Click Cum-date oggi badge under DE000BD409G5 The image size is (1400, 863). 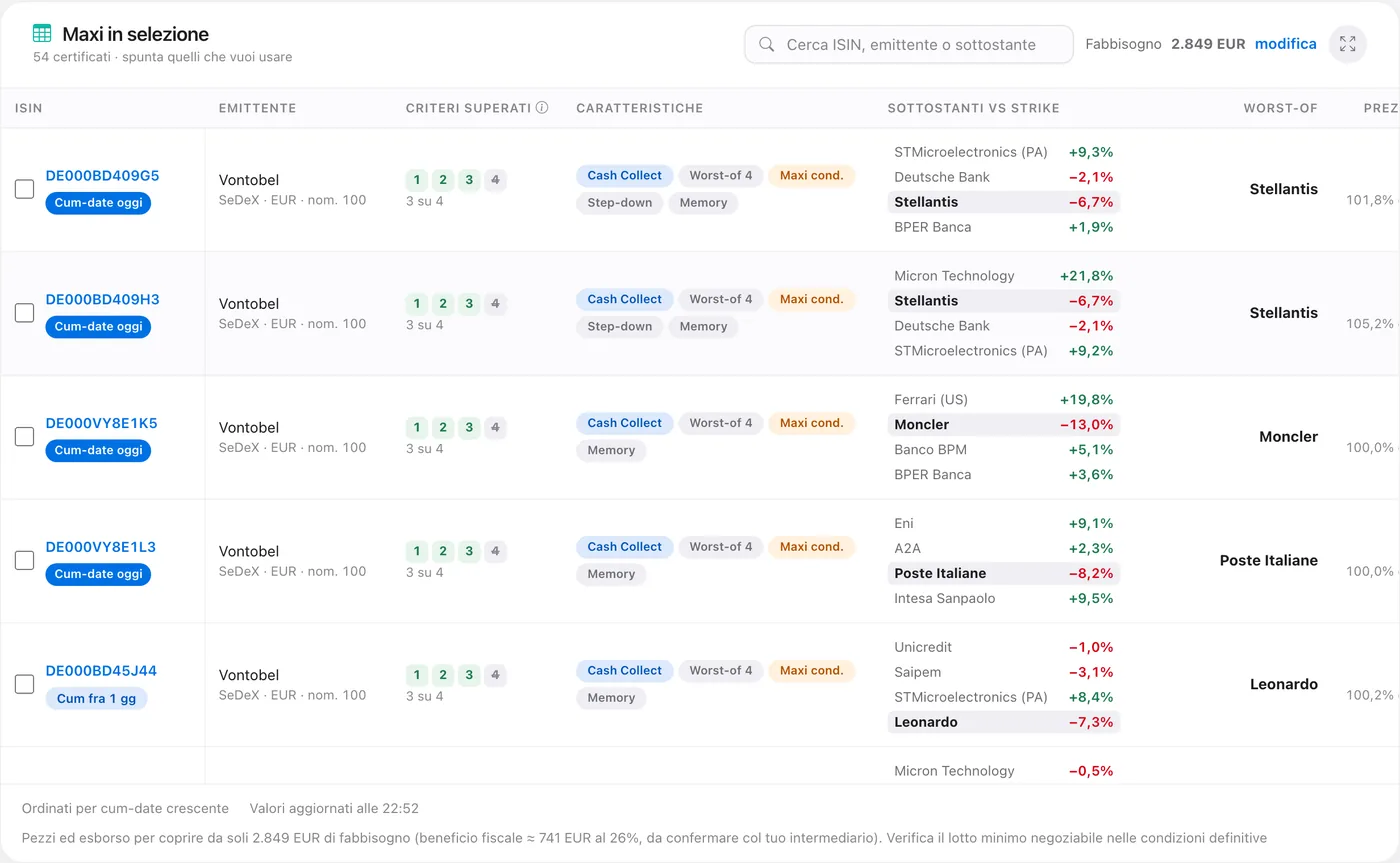[x=98, y=203]
